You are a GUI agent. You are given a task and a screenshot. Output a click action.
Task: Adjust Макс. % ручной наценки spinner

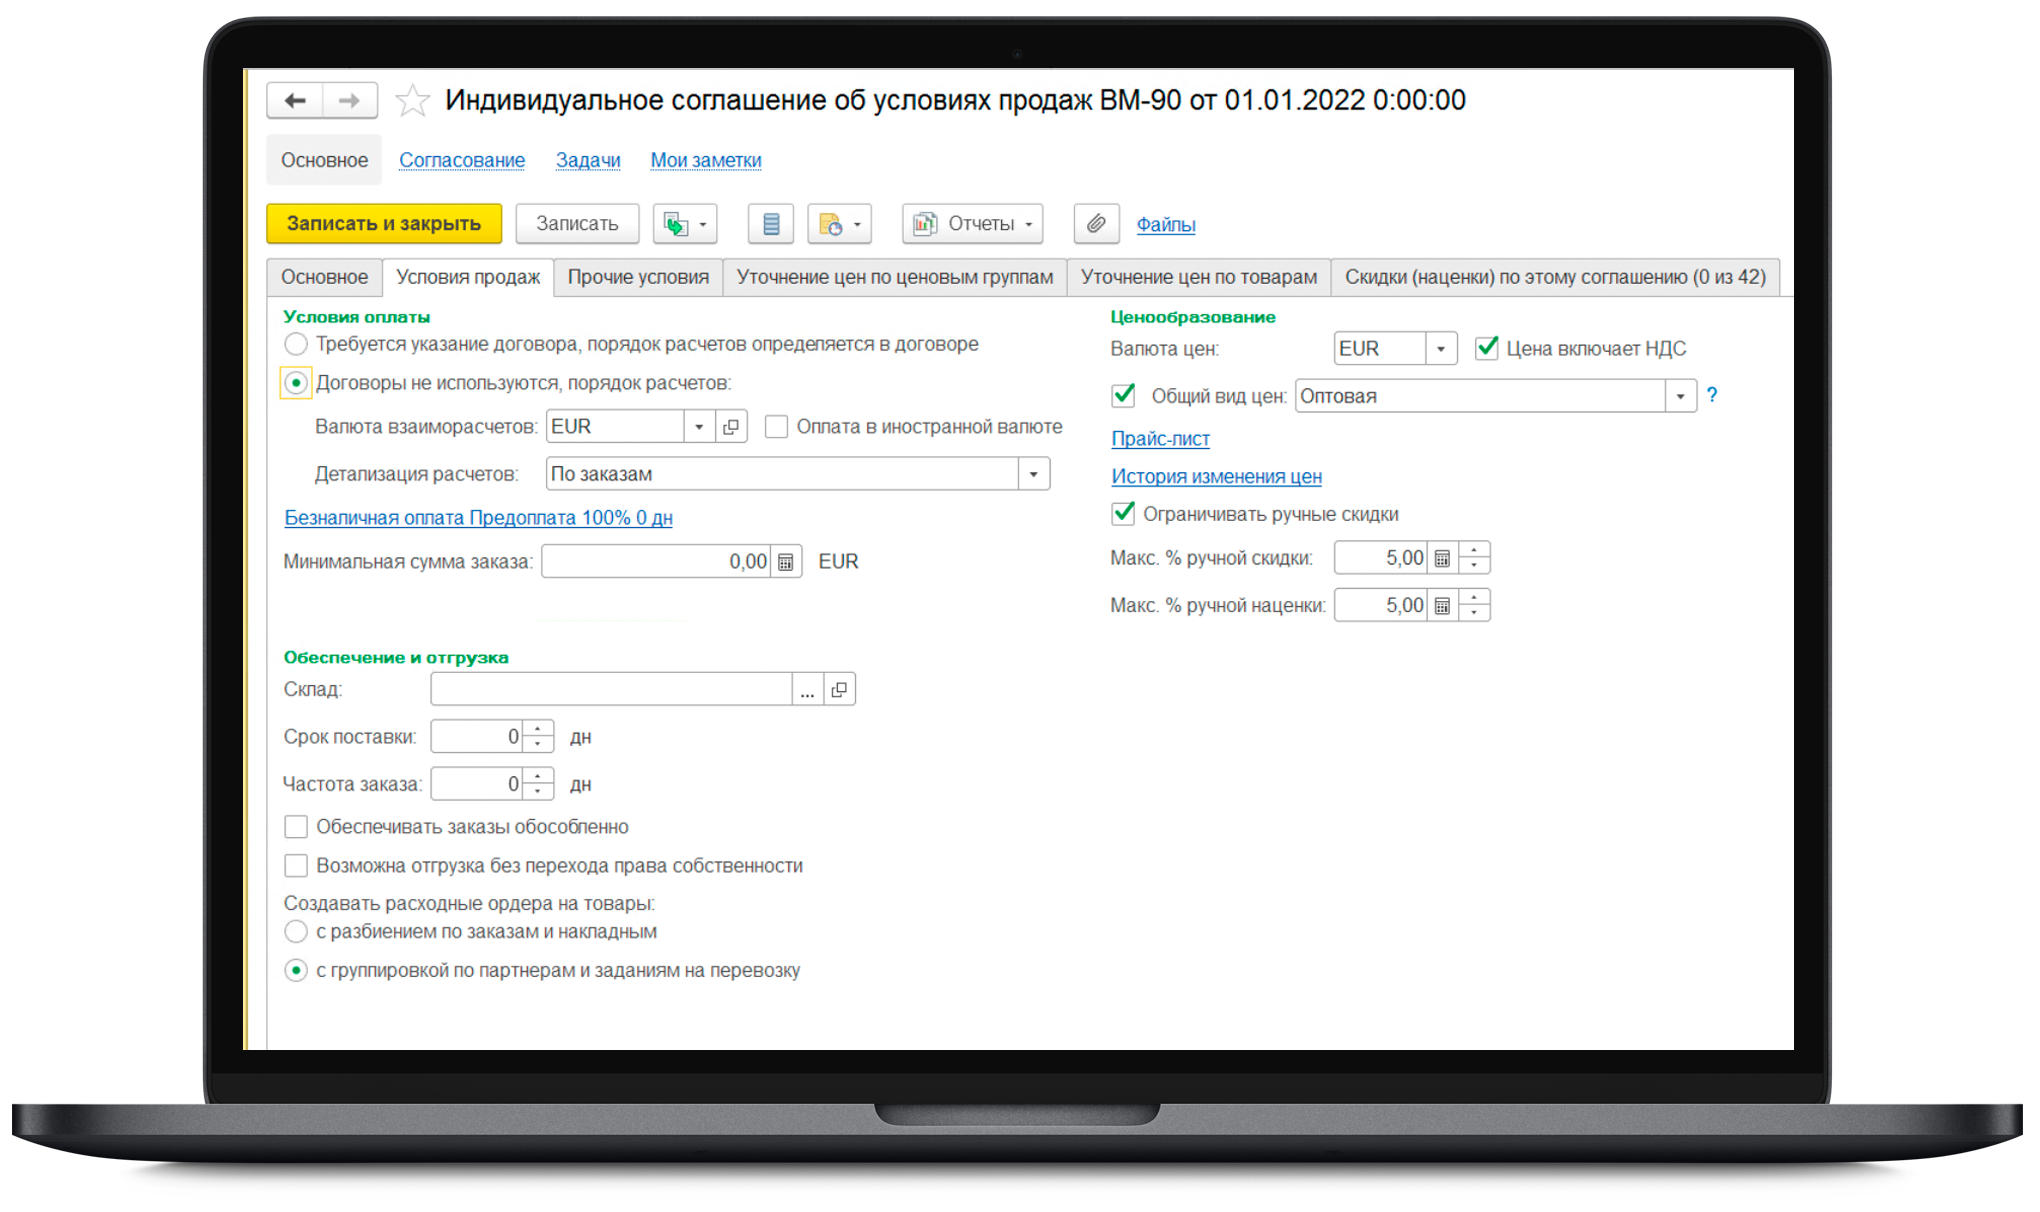[1474, 605]
